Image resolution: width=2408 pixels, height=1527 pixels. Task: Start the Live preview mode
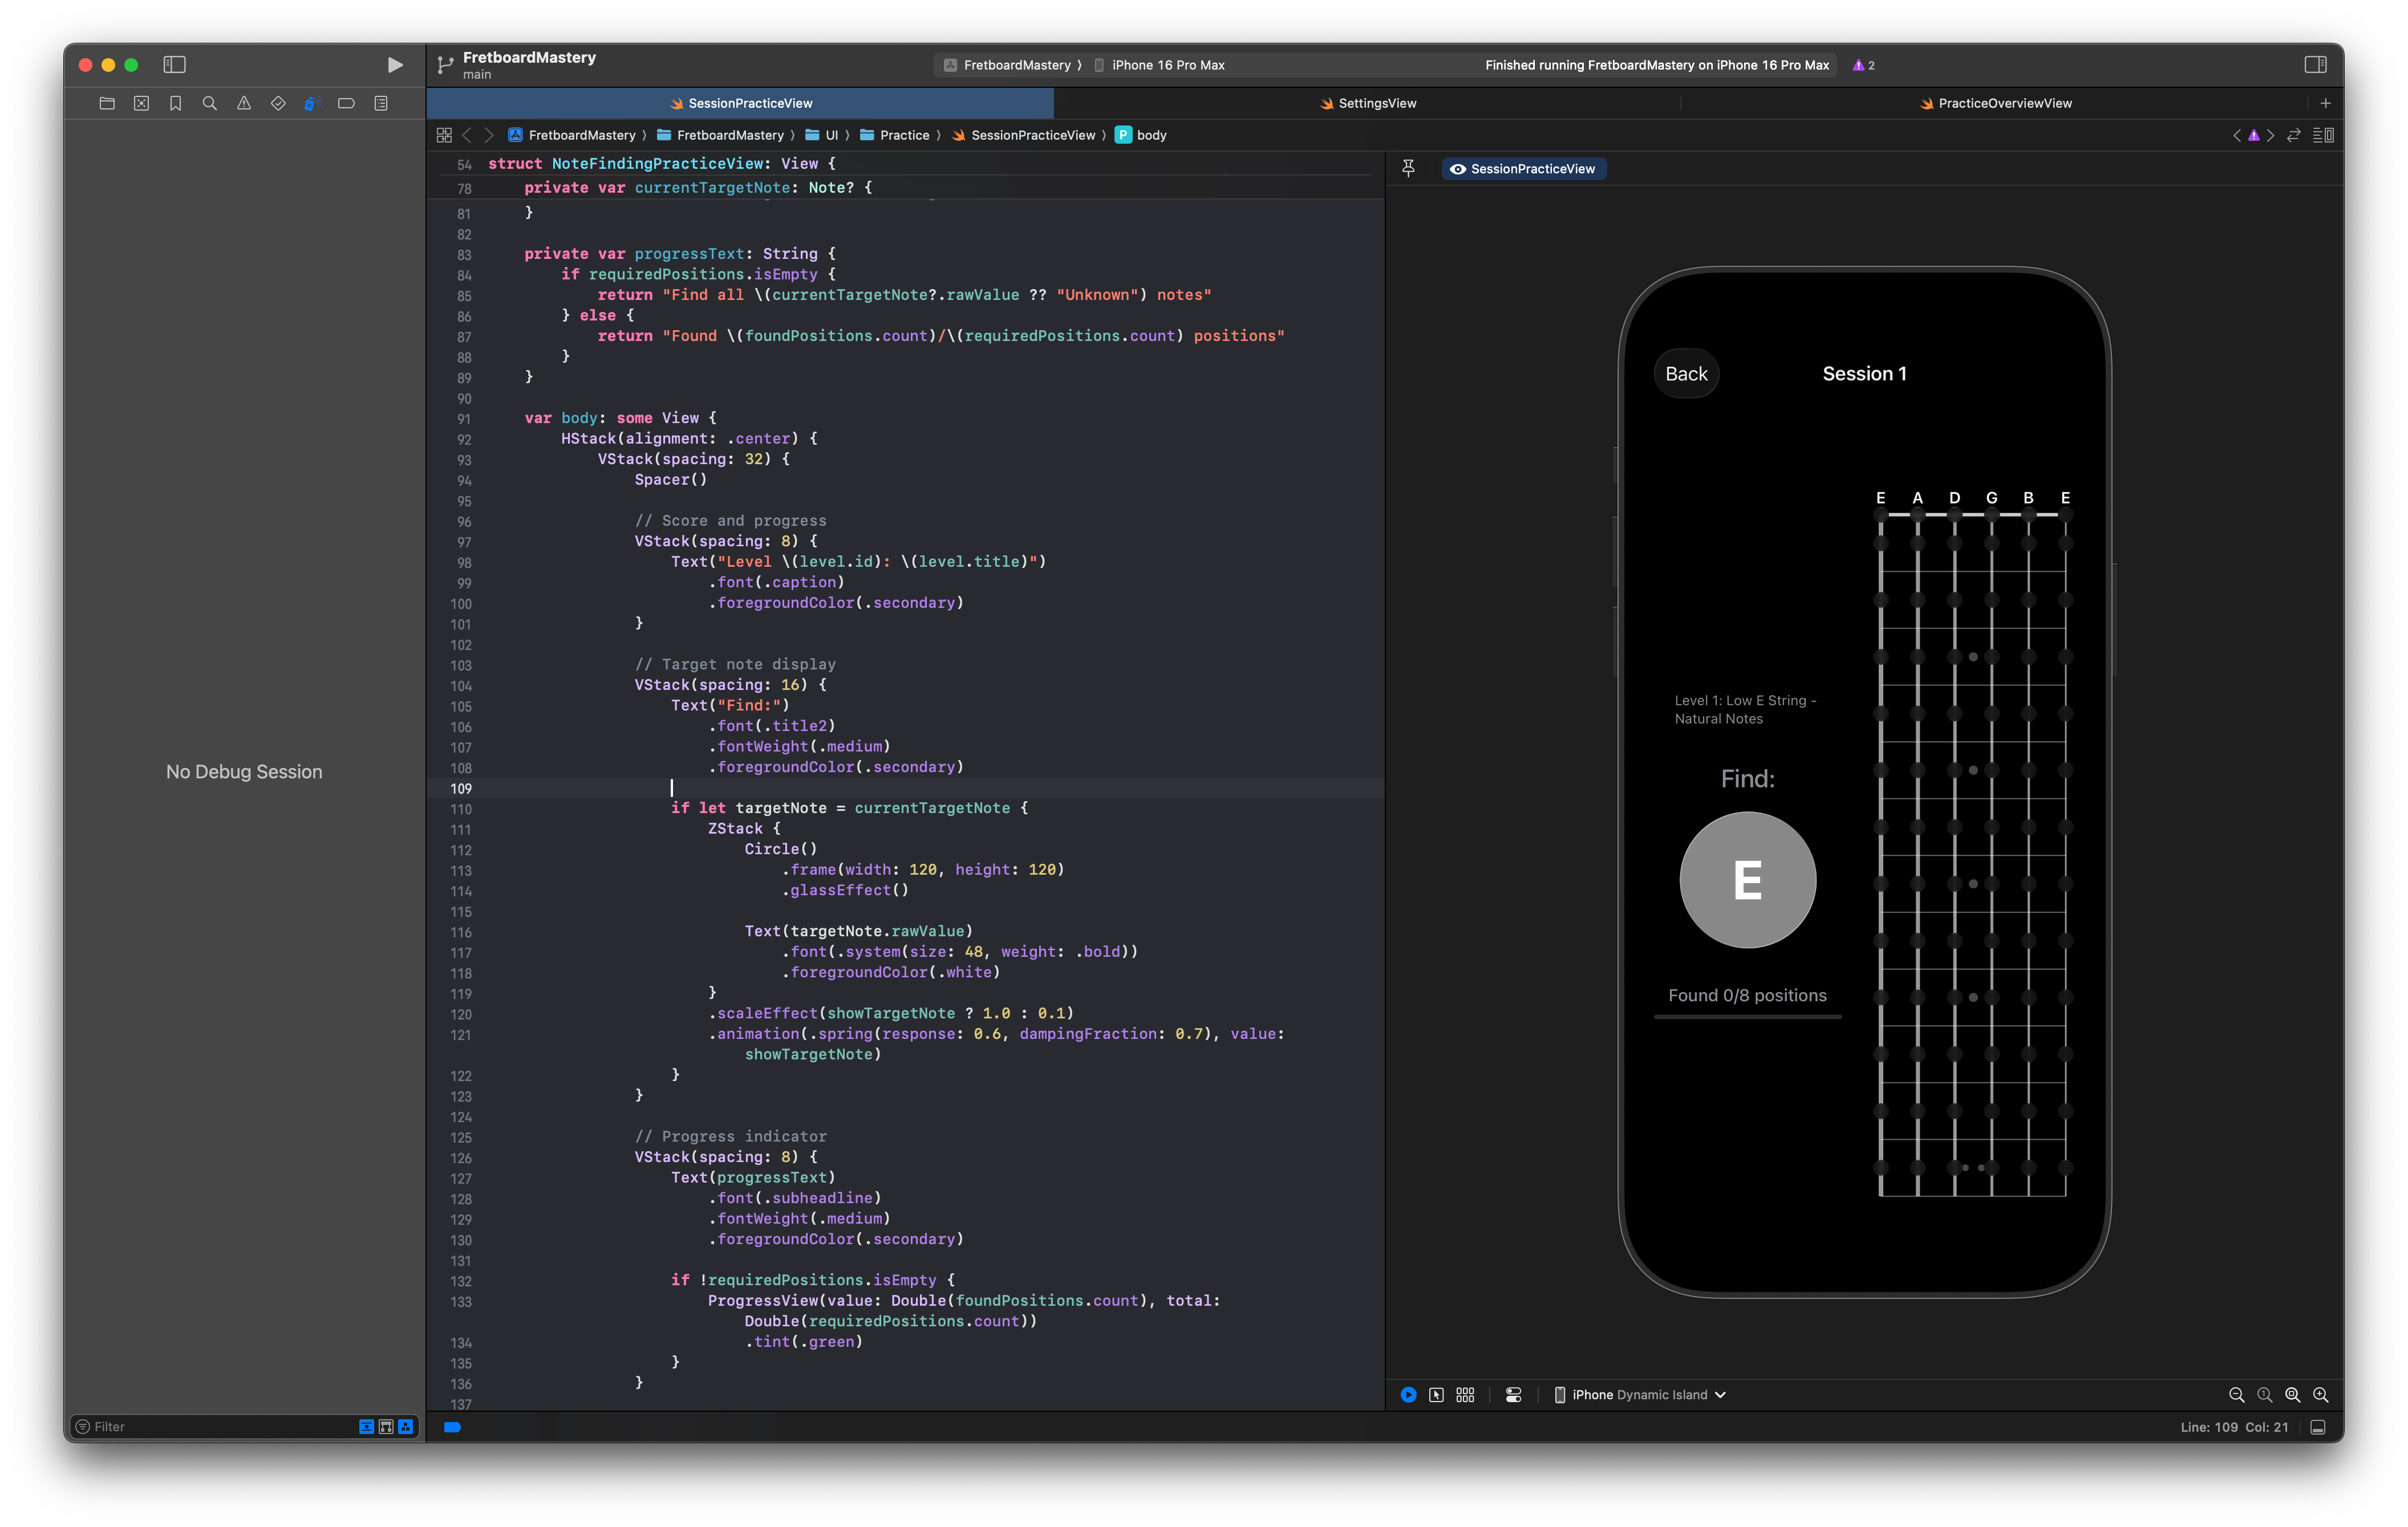1408,1395
